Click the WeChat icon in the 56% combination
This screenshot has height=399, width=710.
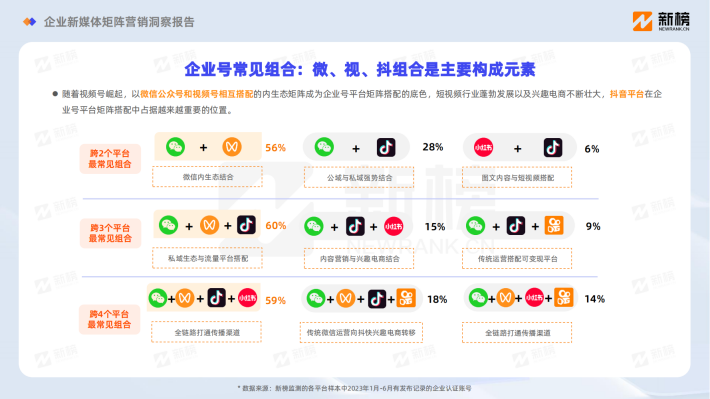pyautogui.click(x=175, y=147)
